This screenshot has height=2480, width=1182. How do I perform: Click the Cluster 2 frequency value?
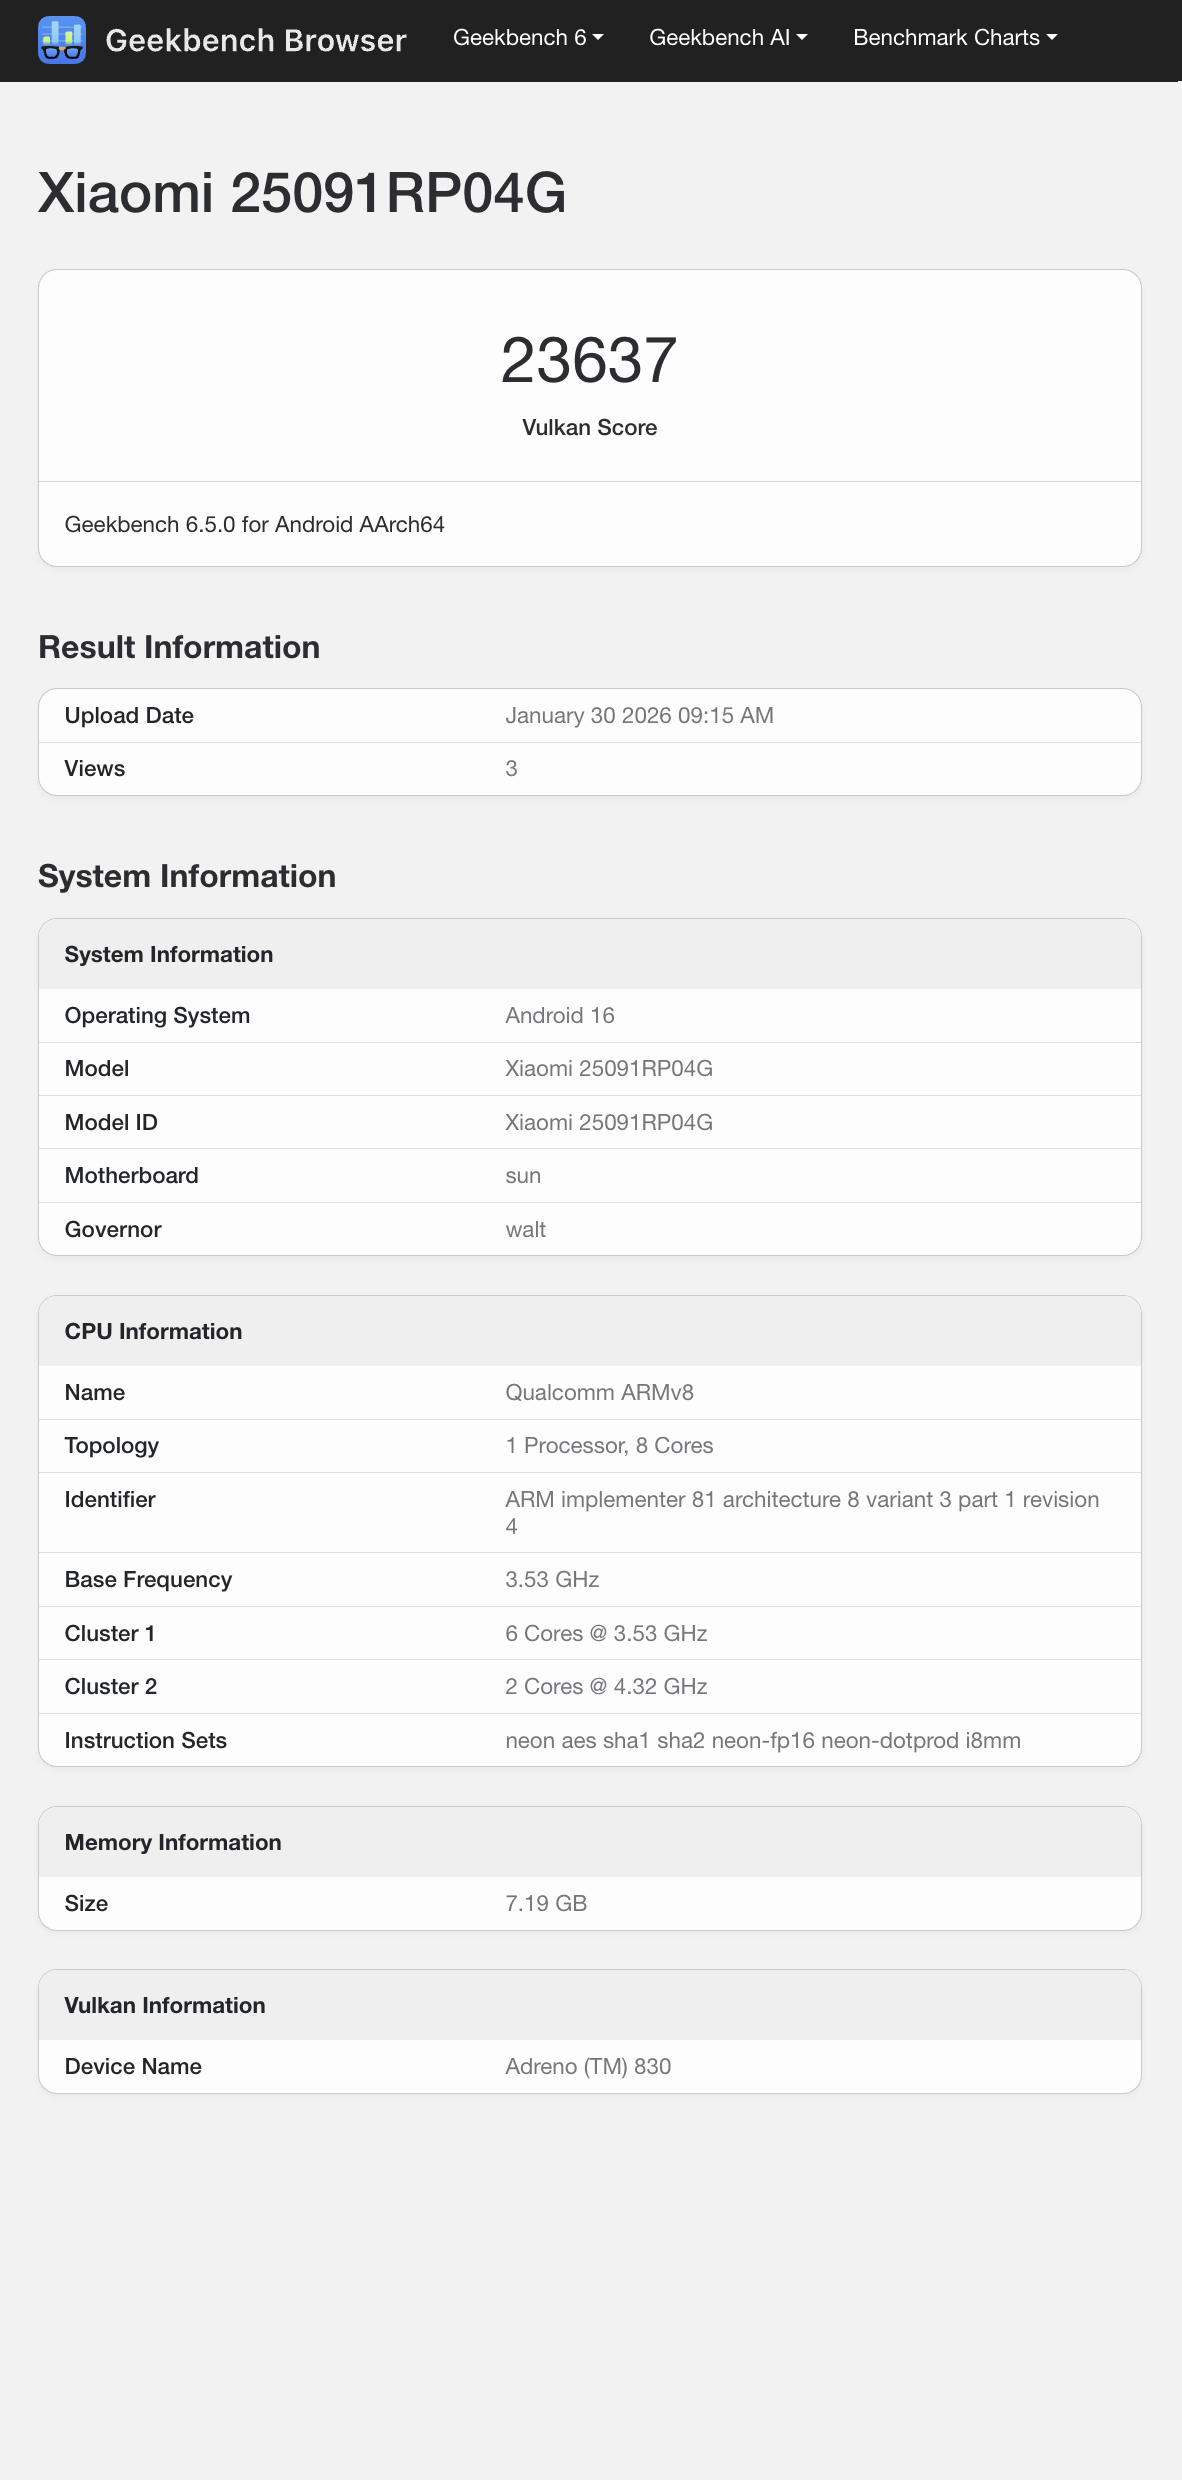[x=606, y=1686]
